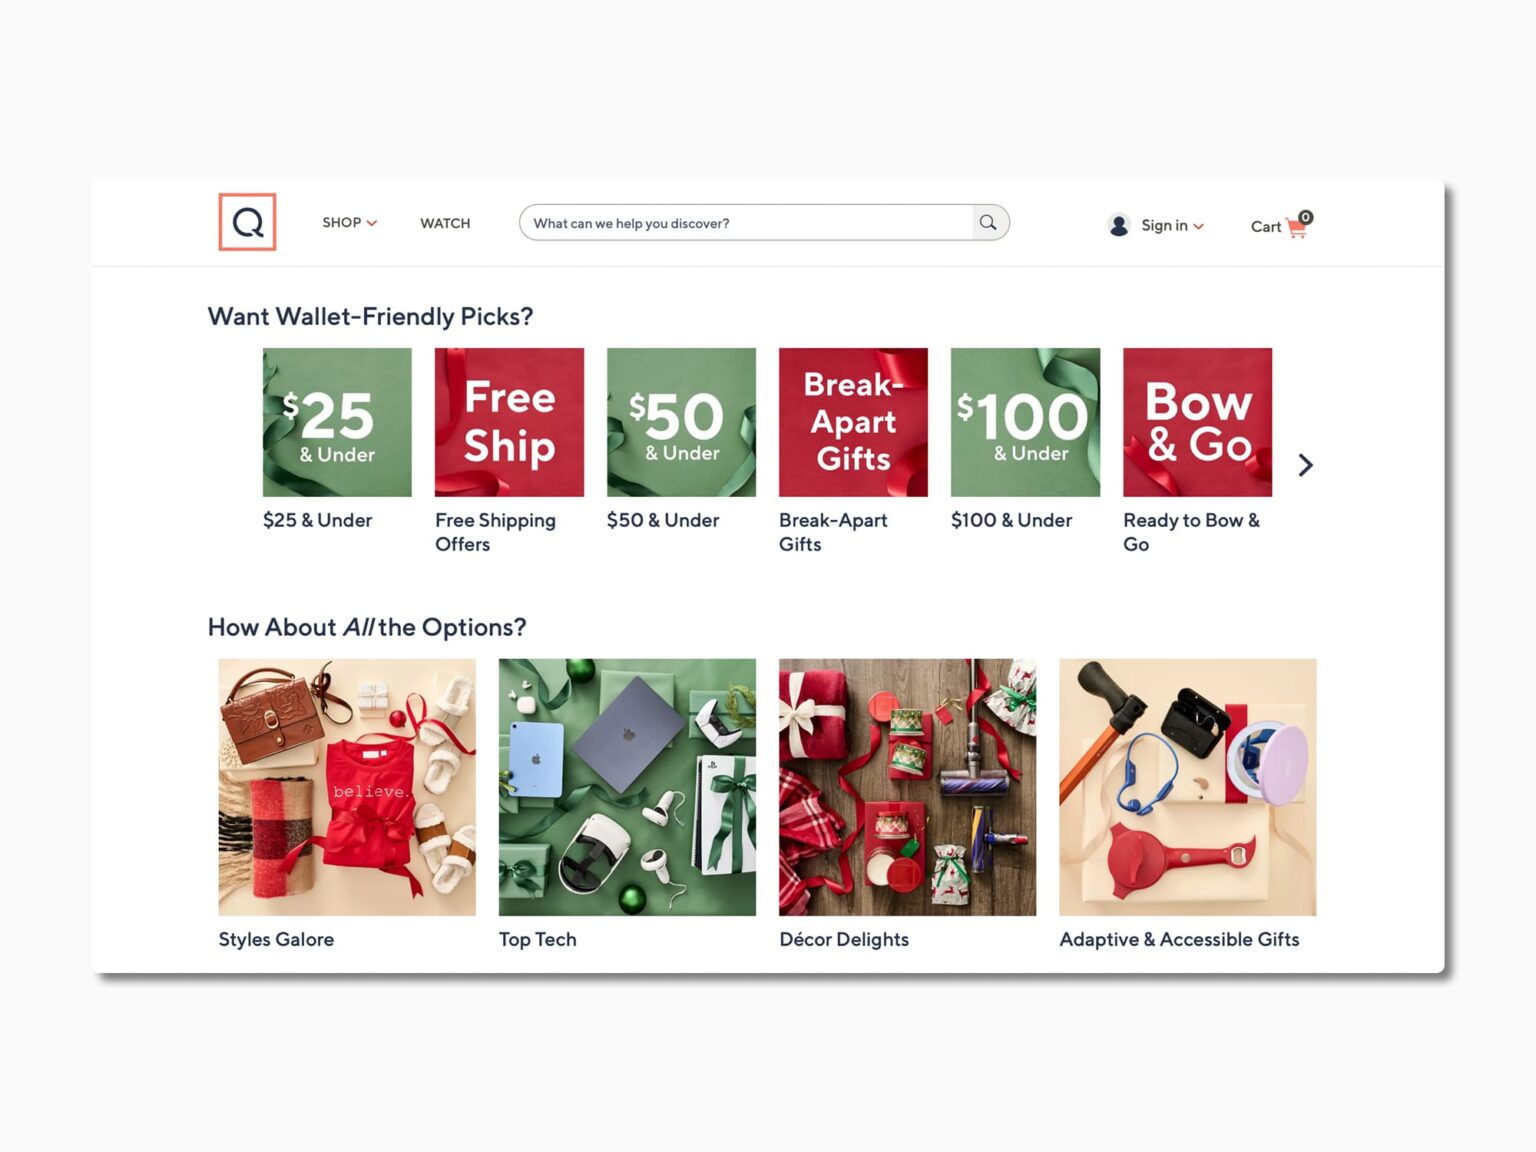Image resolution: width=1536 pixels, height=1152 pixels.
Task: Click the QVC Q logo
Action: 247,222
